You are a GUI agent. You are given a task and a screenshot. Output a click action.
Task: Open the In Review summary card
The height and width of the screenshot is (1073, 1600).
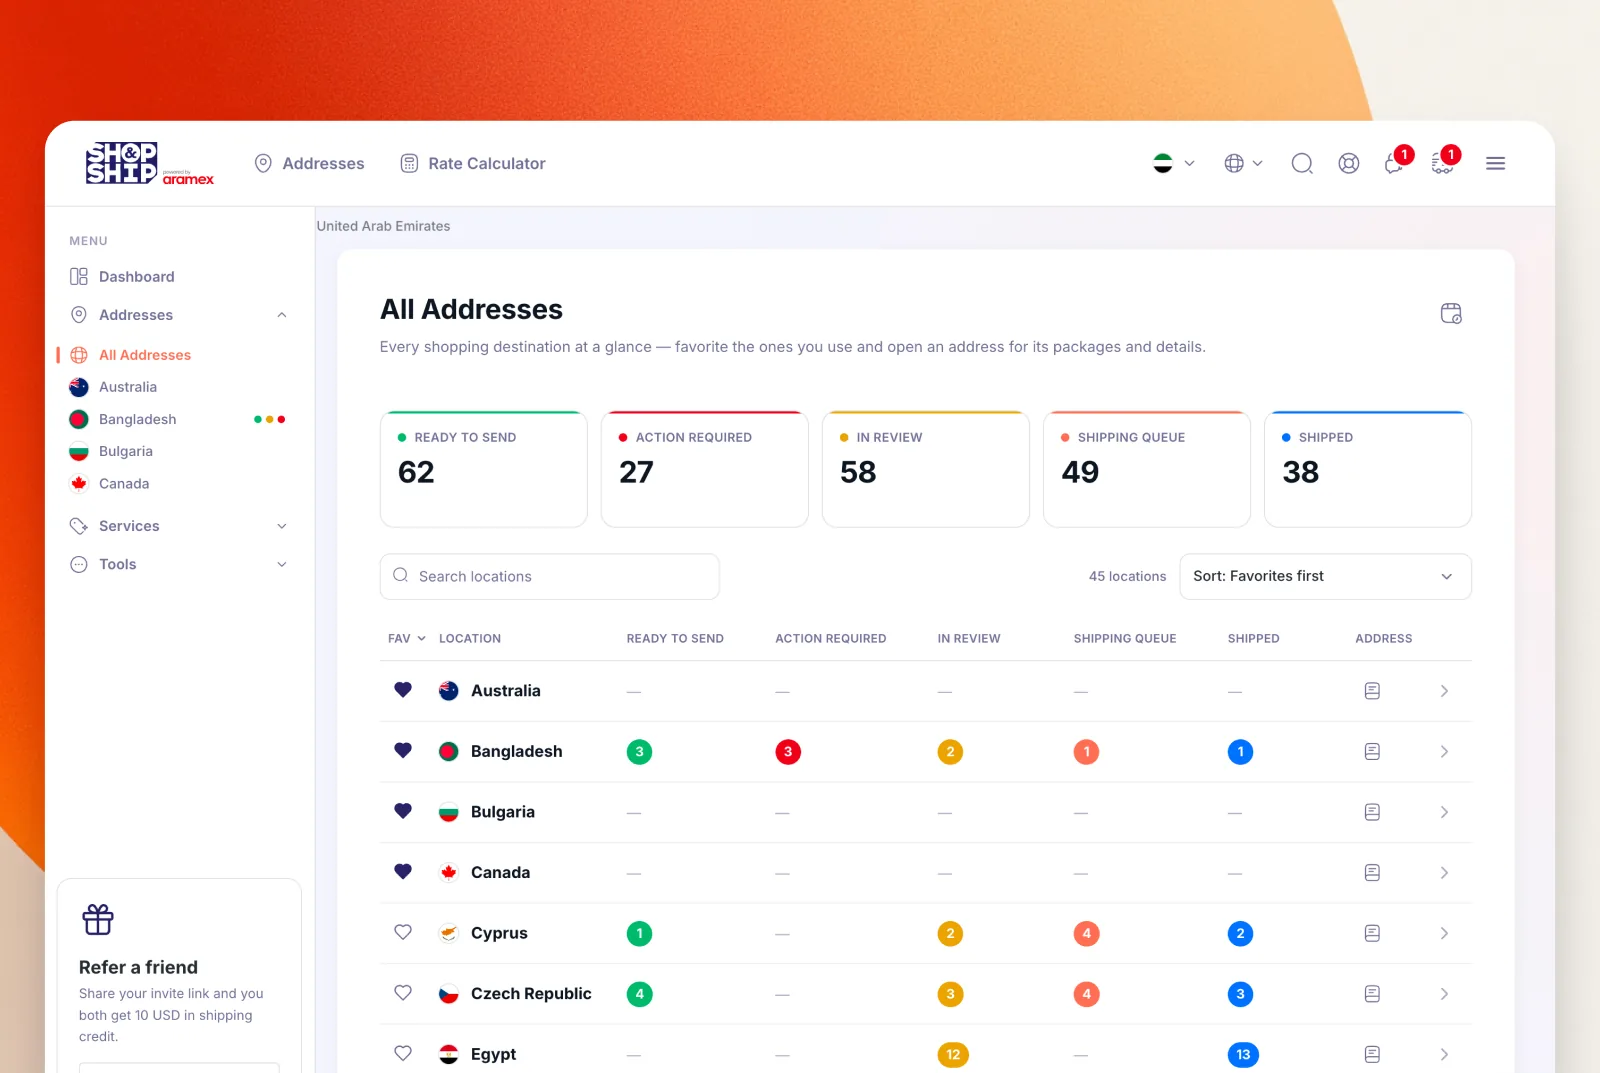925,469
